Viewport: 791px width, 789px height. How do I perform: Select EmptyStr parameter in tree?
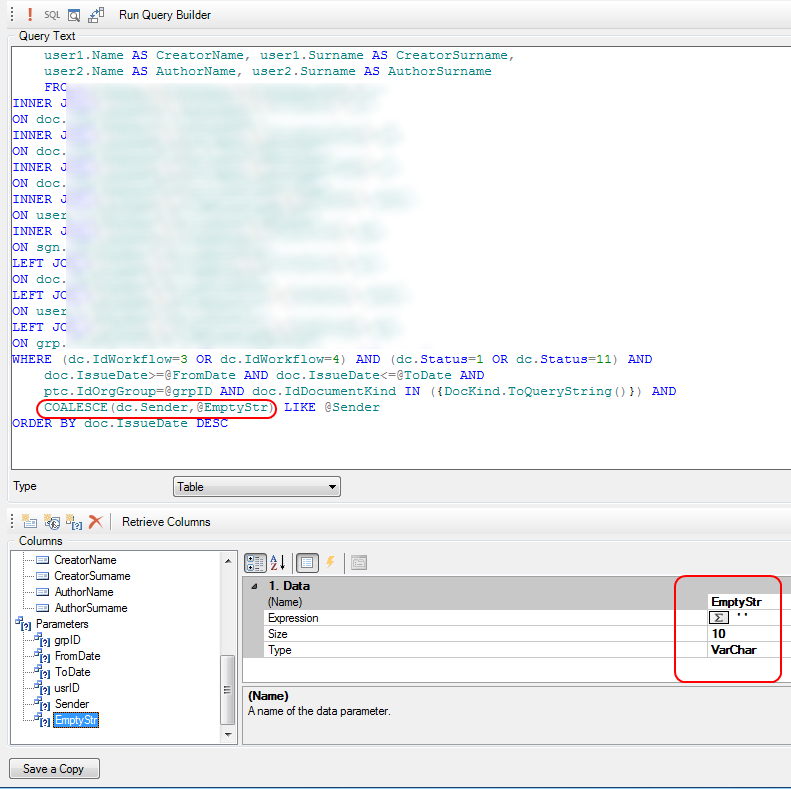click(x=76, y=720)
